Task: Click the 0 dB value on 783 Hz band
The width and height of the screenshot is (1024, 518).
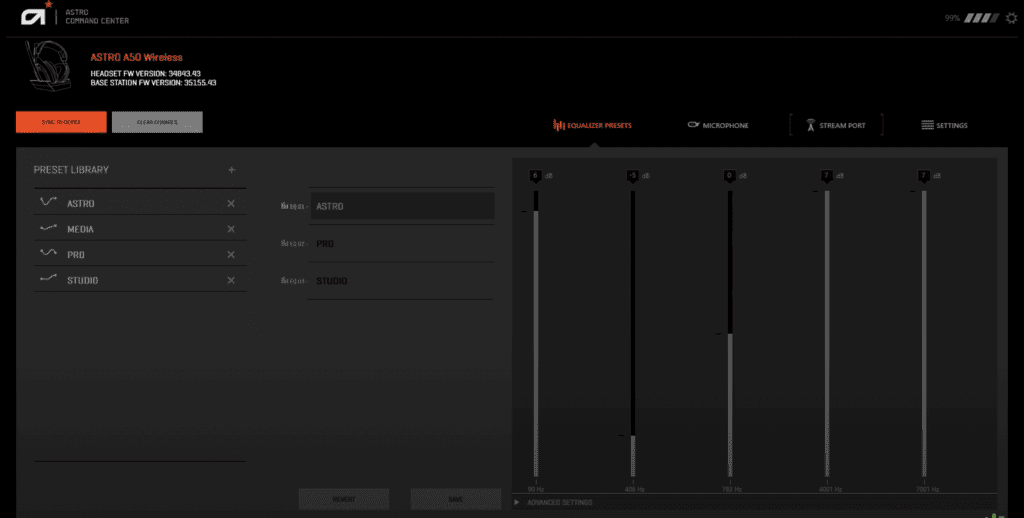Action: [x=729, y=176]
